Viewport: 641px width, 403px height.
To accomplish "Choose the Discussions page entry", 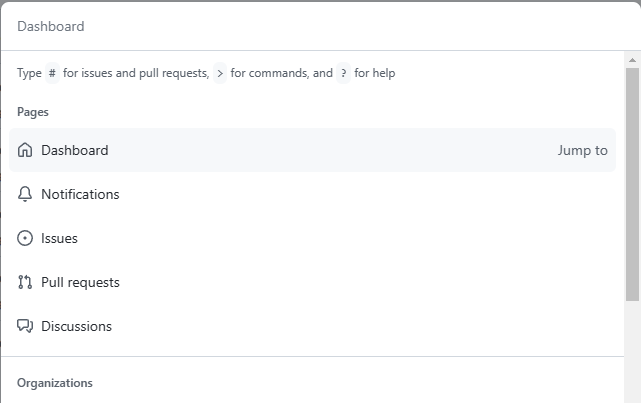I will point(76,326).
